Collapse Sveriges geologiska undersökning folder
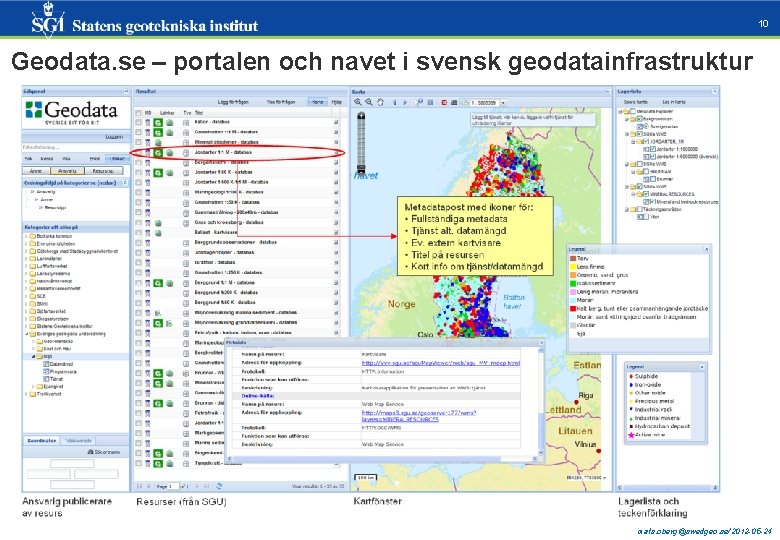 [x=26, y=334]
